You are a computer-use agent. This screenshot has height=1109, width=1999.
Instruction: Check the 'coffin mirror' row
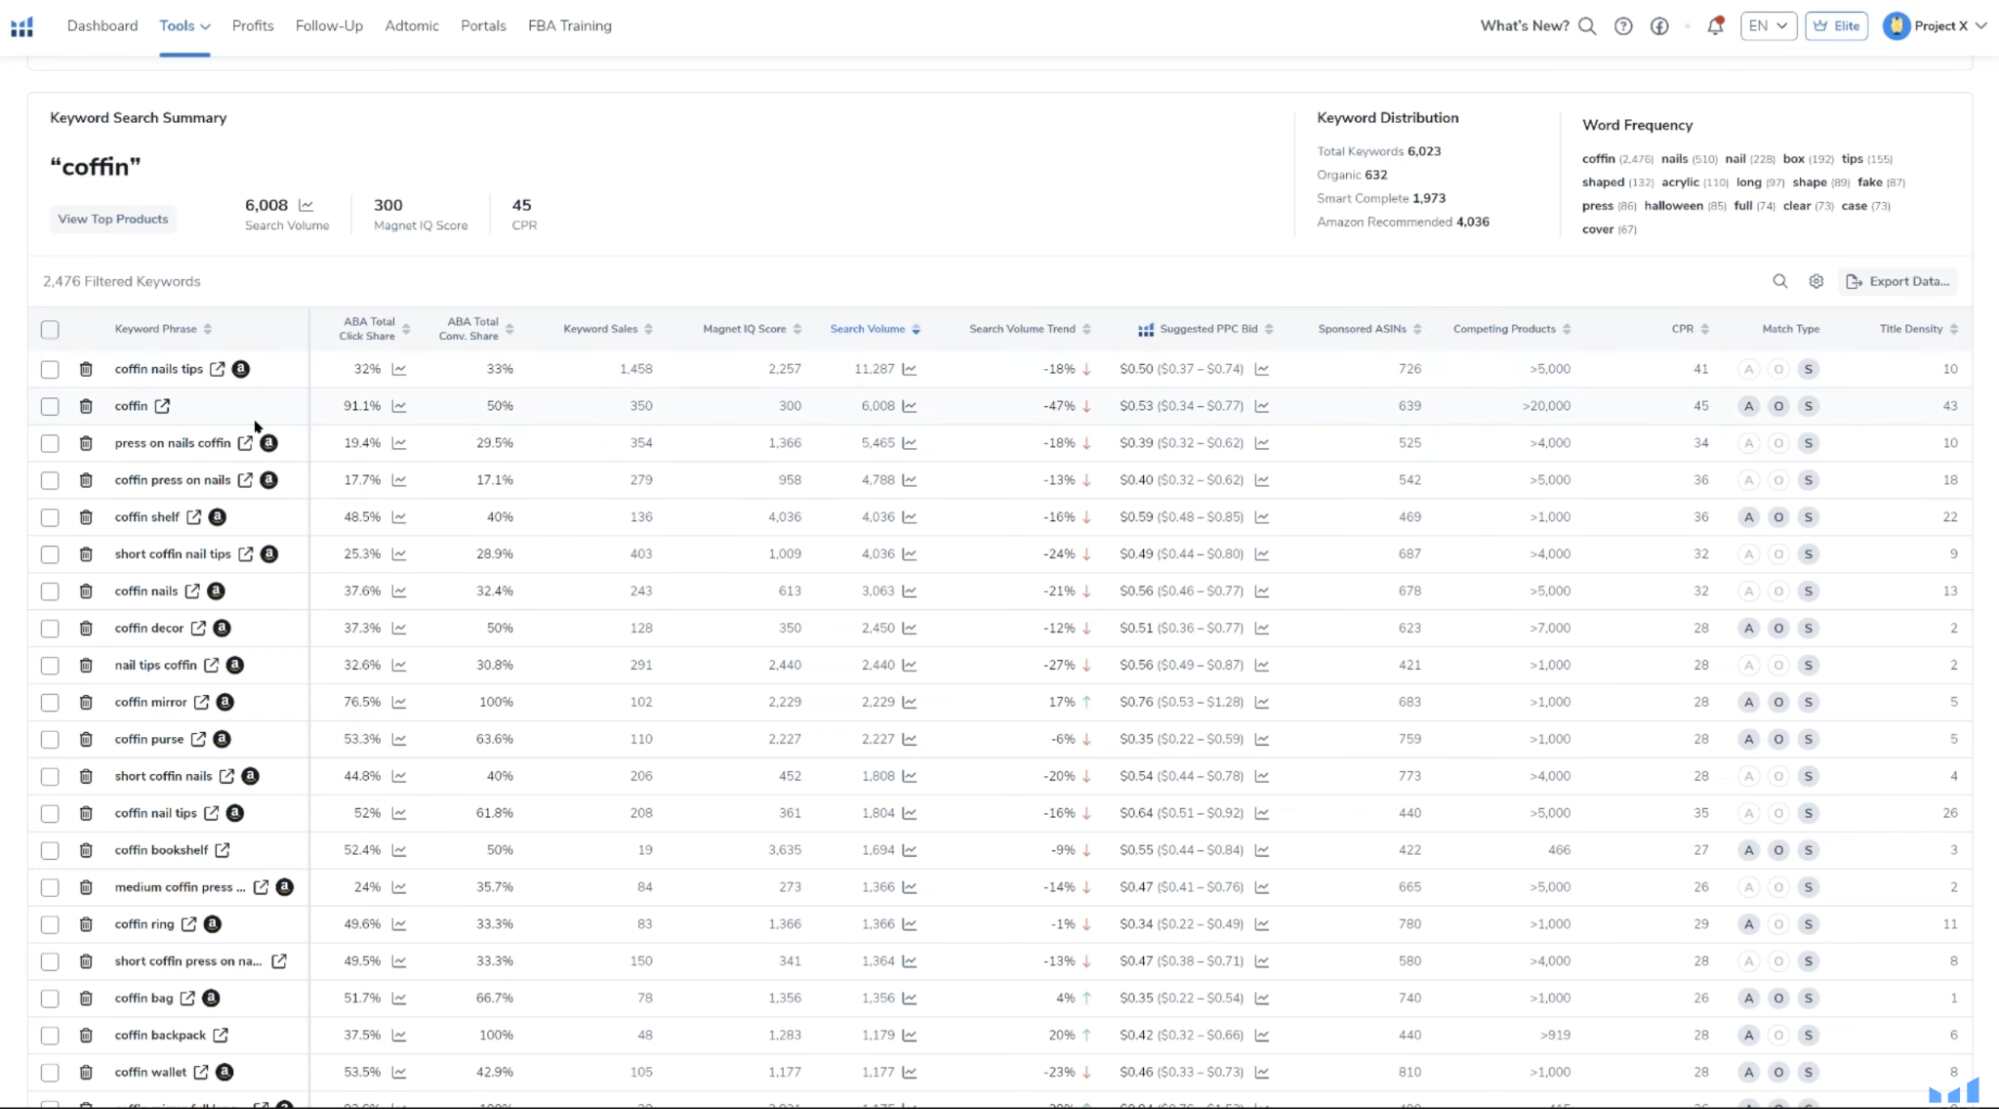click(x=50, y=702)
